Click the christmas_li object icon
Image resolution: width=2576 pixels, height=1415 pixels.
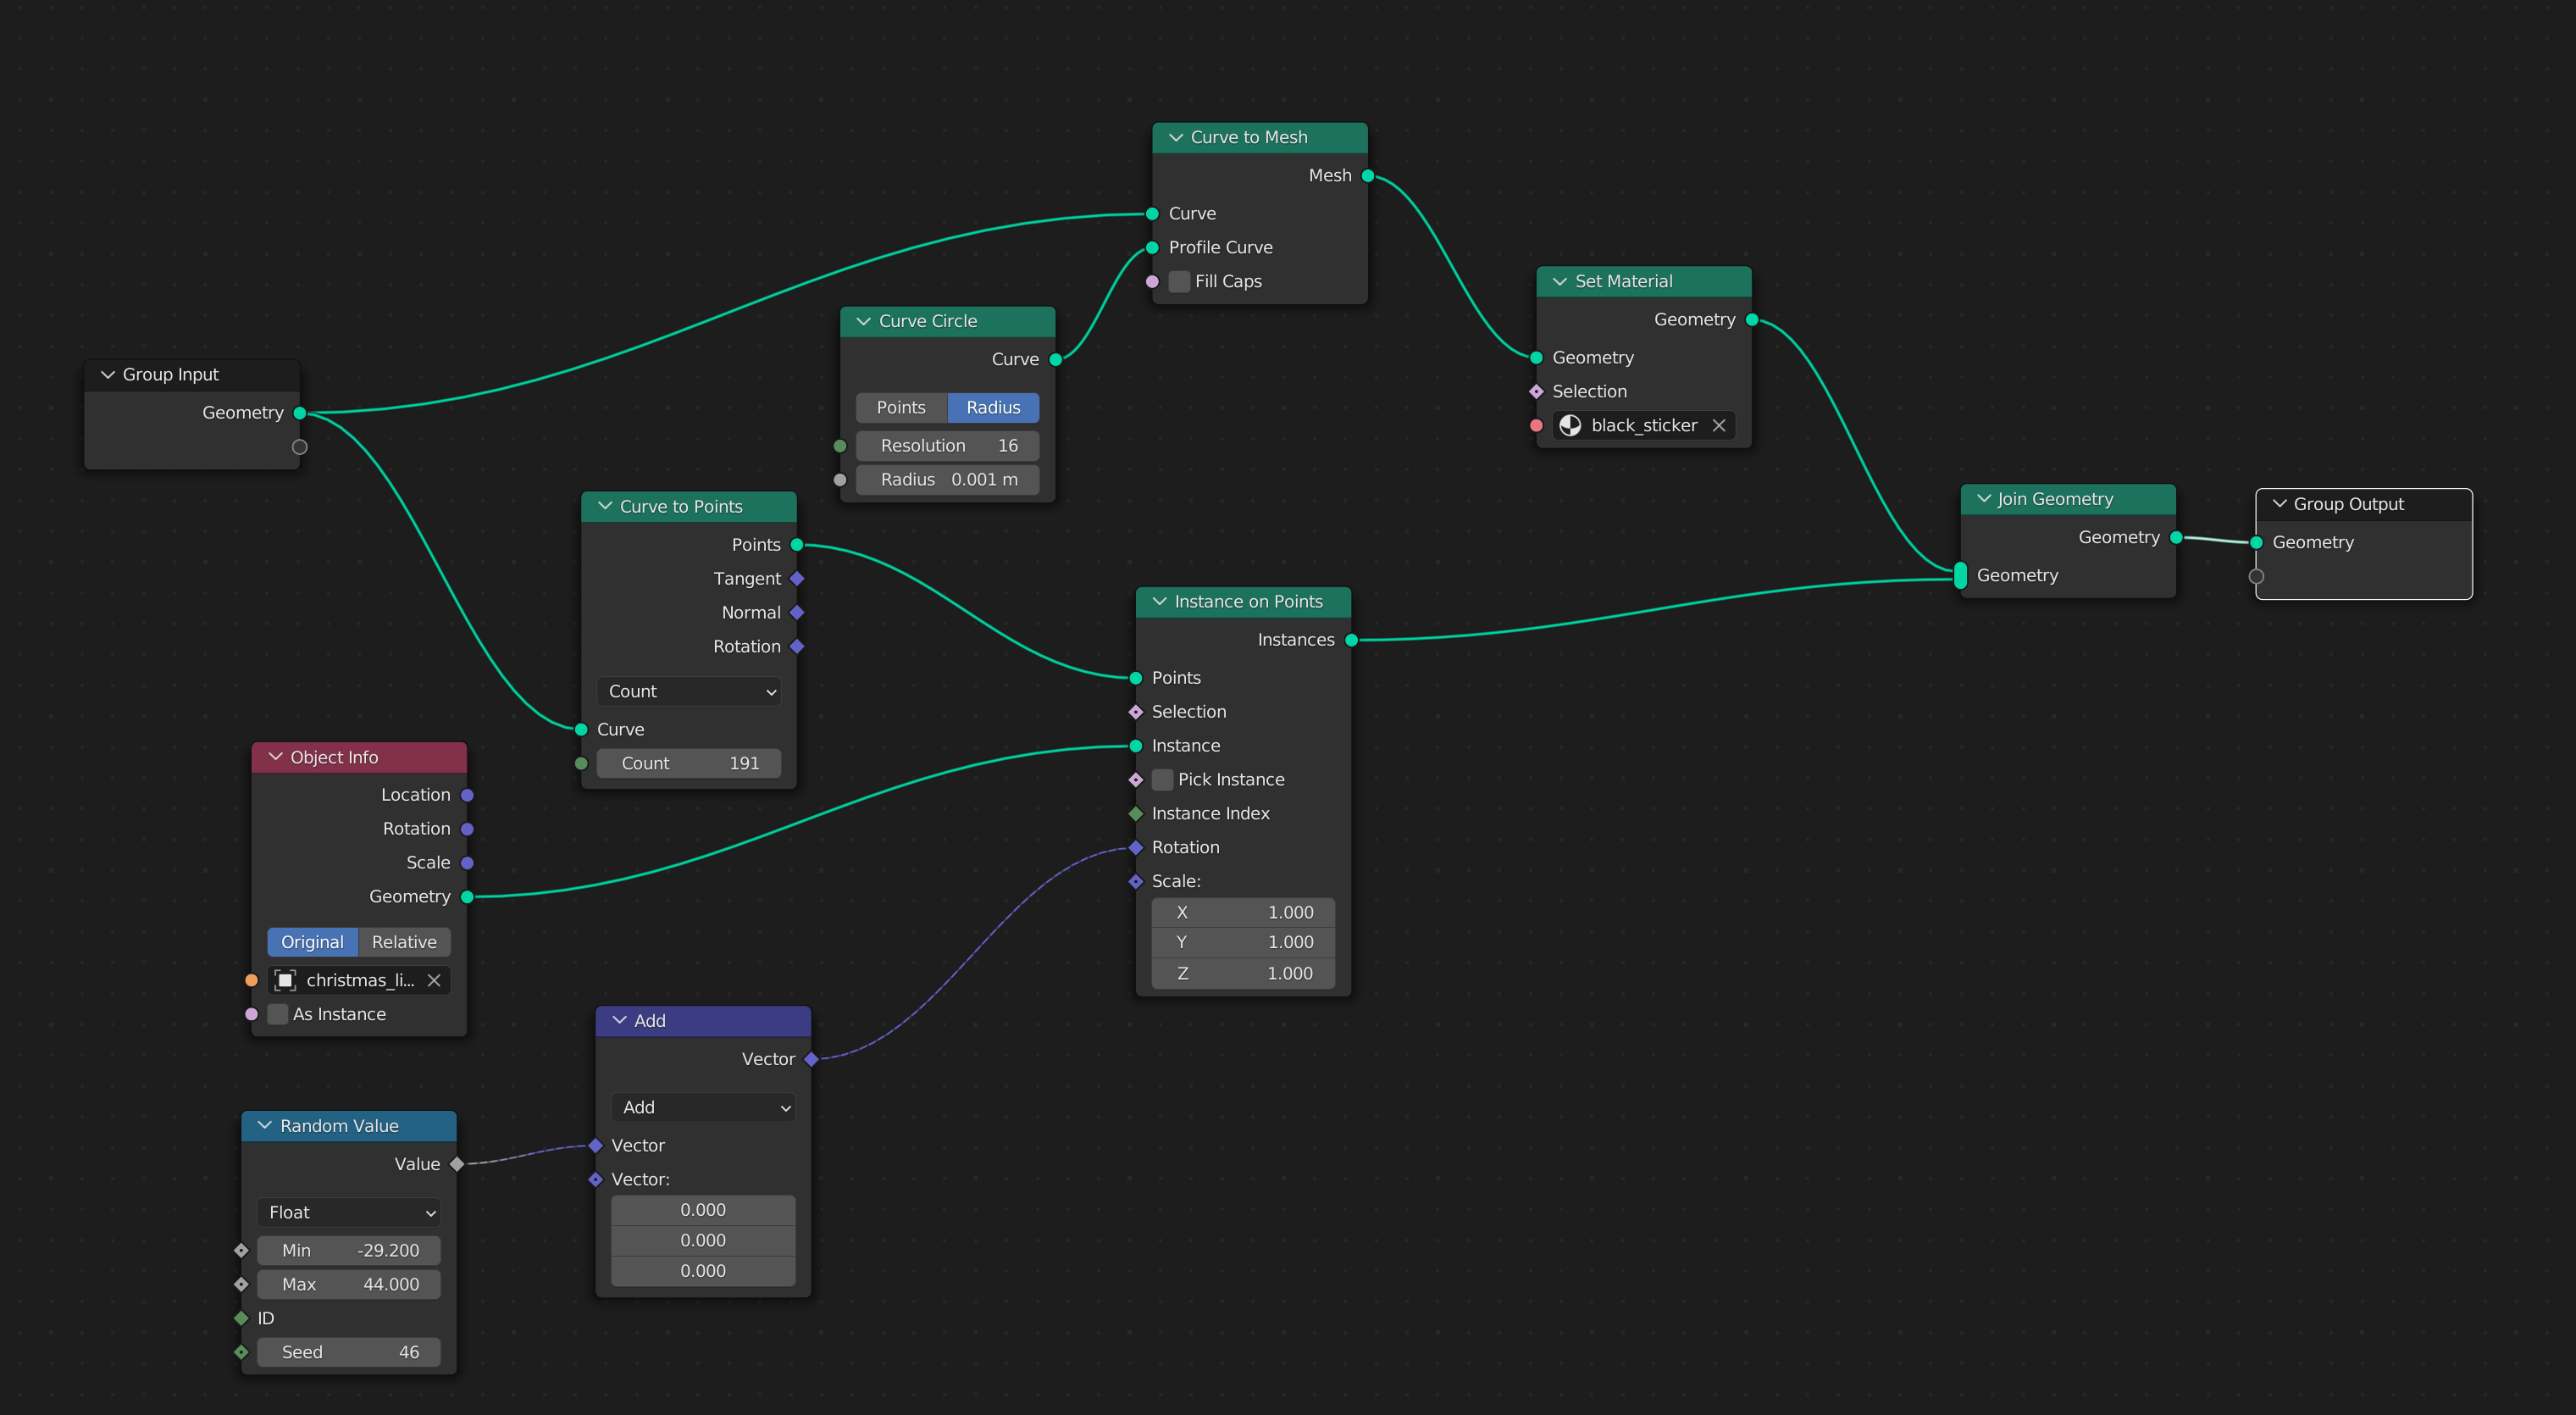point(285,980)
